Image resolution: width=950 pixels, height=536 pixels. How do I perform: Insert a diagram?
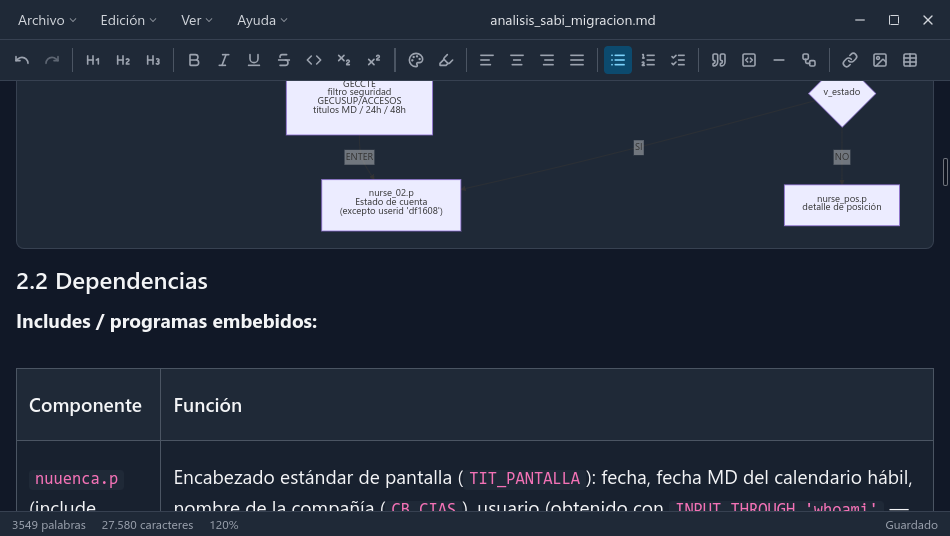(x=809, y=60)
